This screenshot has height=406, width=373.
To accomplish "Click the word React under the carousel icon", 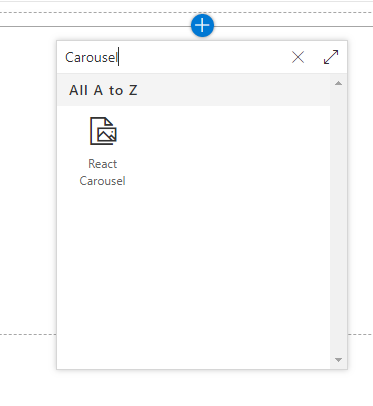I will [x=103, y=164].
